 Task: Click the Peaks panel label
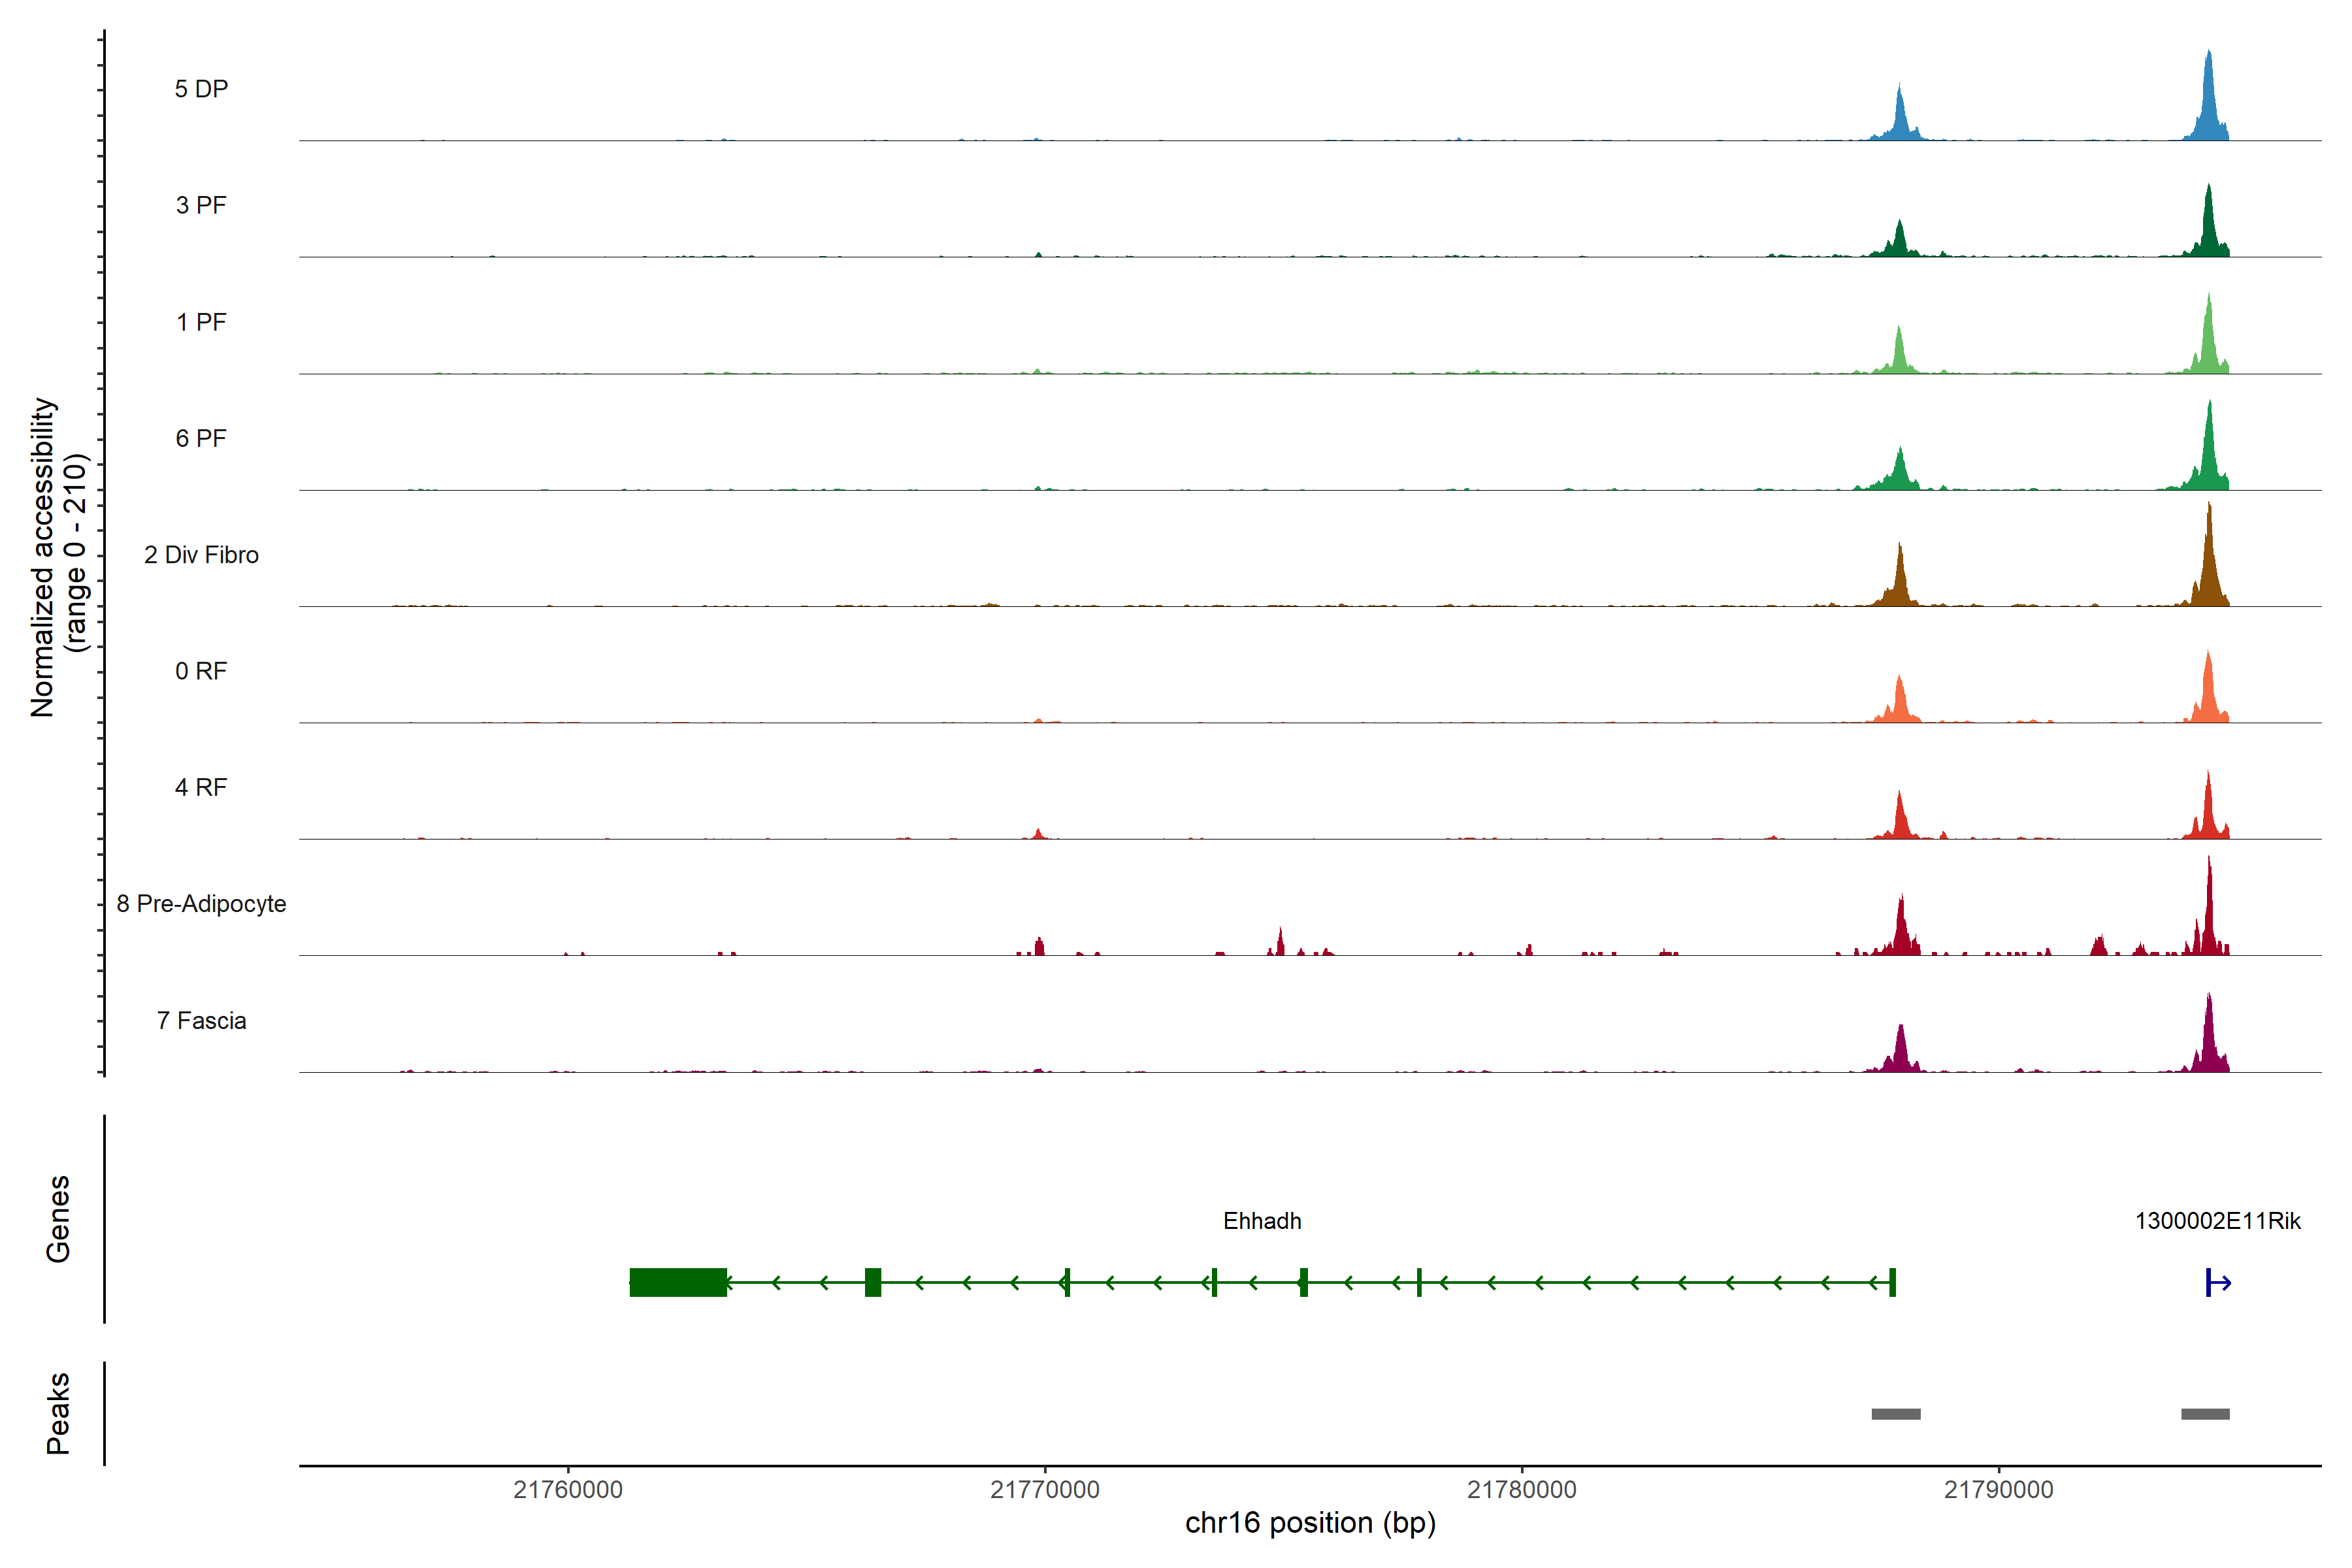tap(58, 1413)
